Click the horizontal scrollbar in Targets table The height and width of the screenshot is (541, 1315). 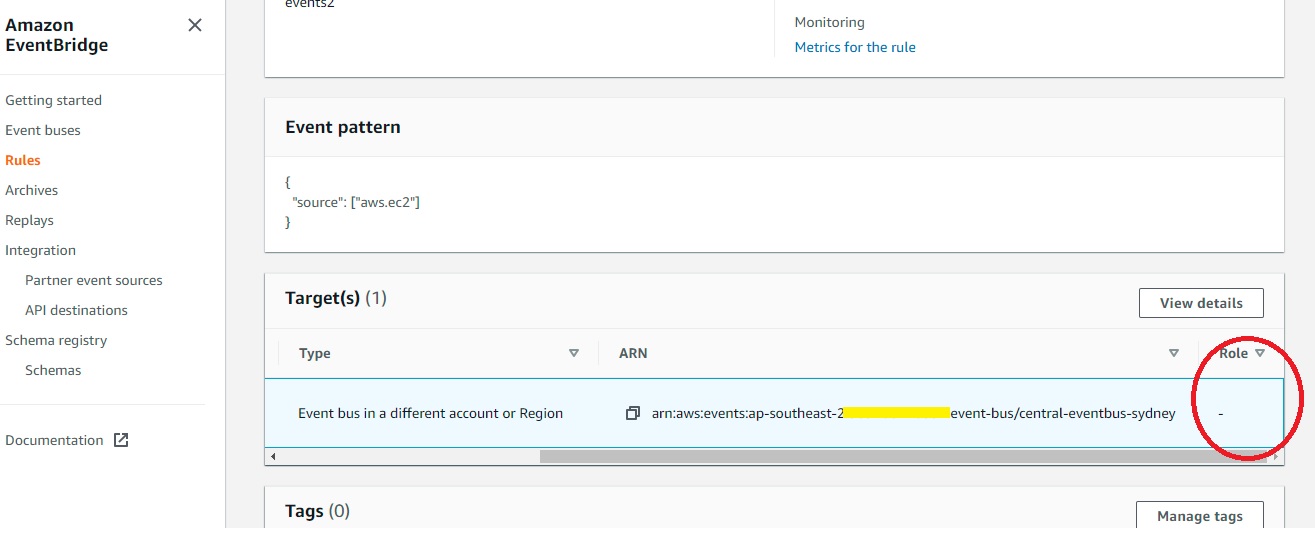pos(870,456)
